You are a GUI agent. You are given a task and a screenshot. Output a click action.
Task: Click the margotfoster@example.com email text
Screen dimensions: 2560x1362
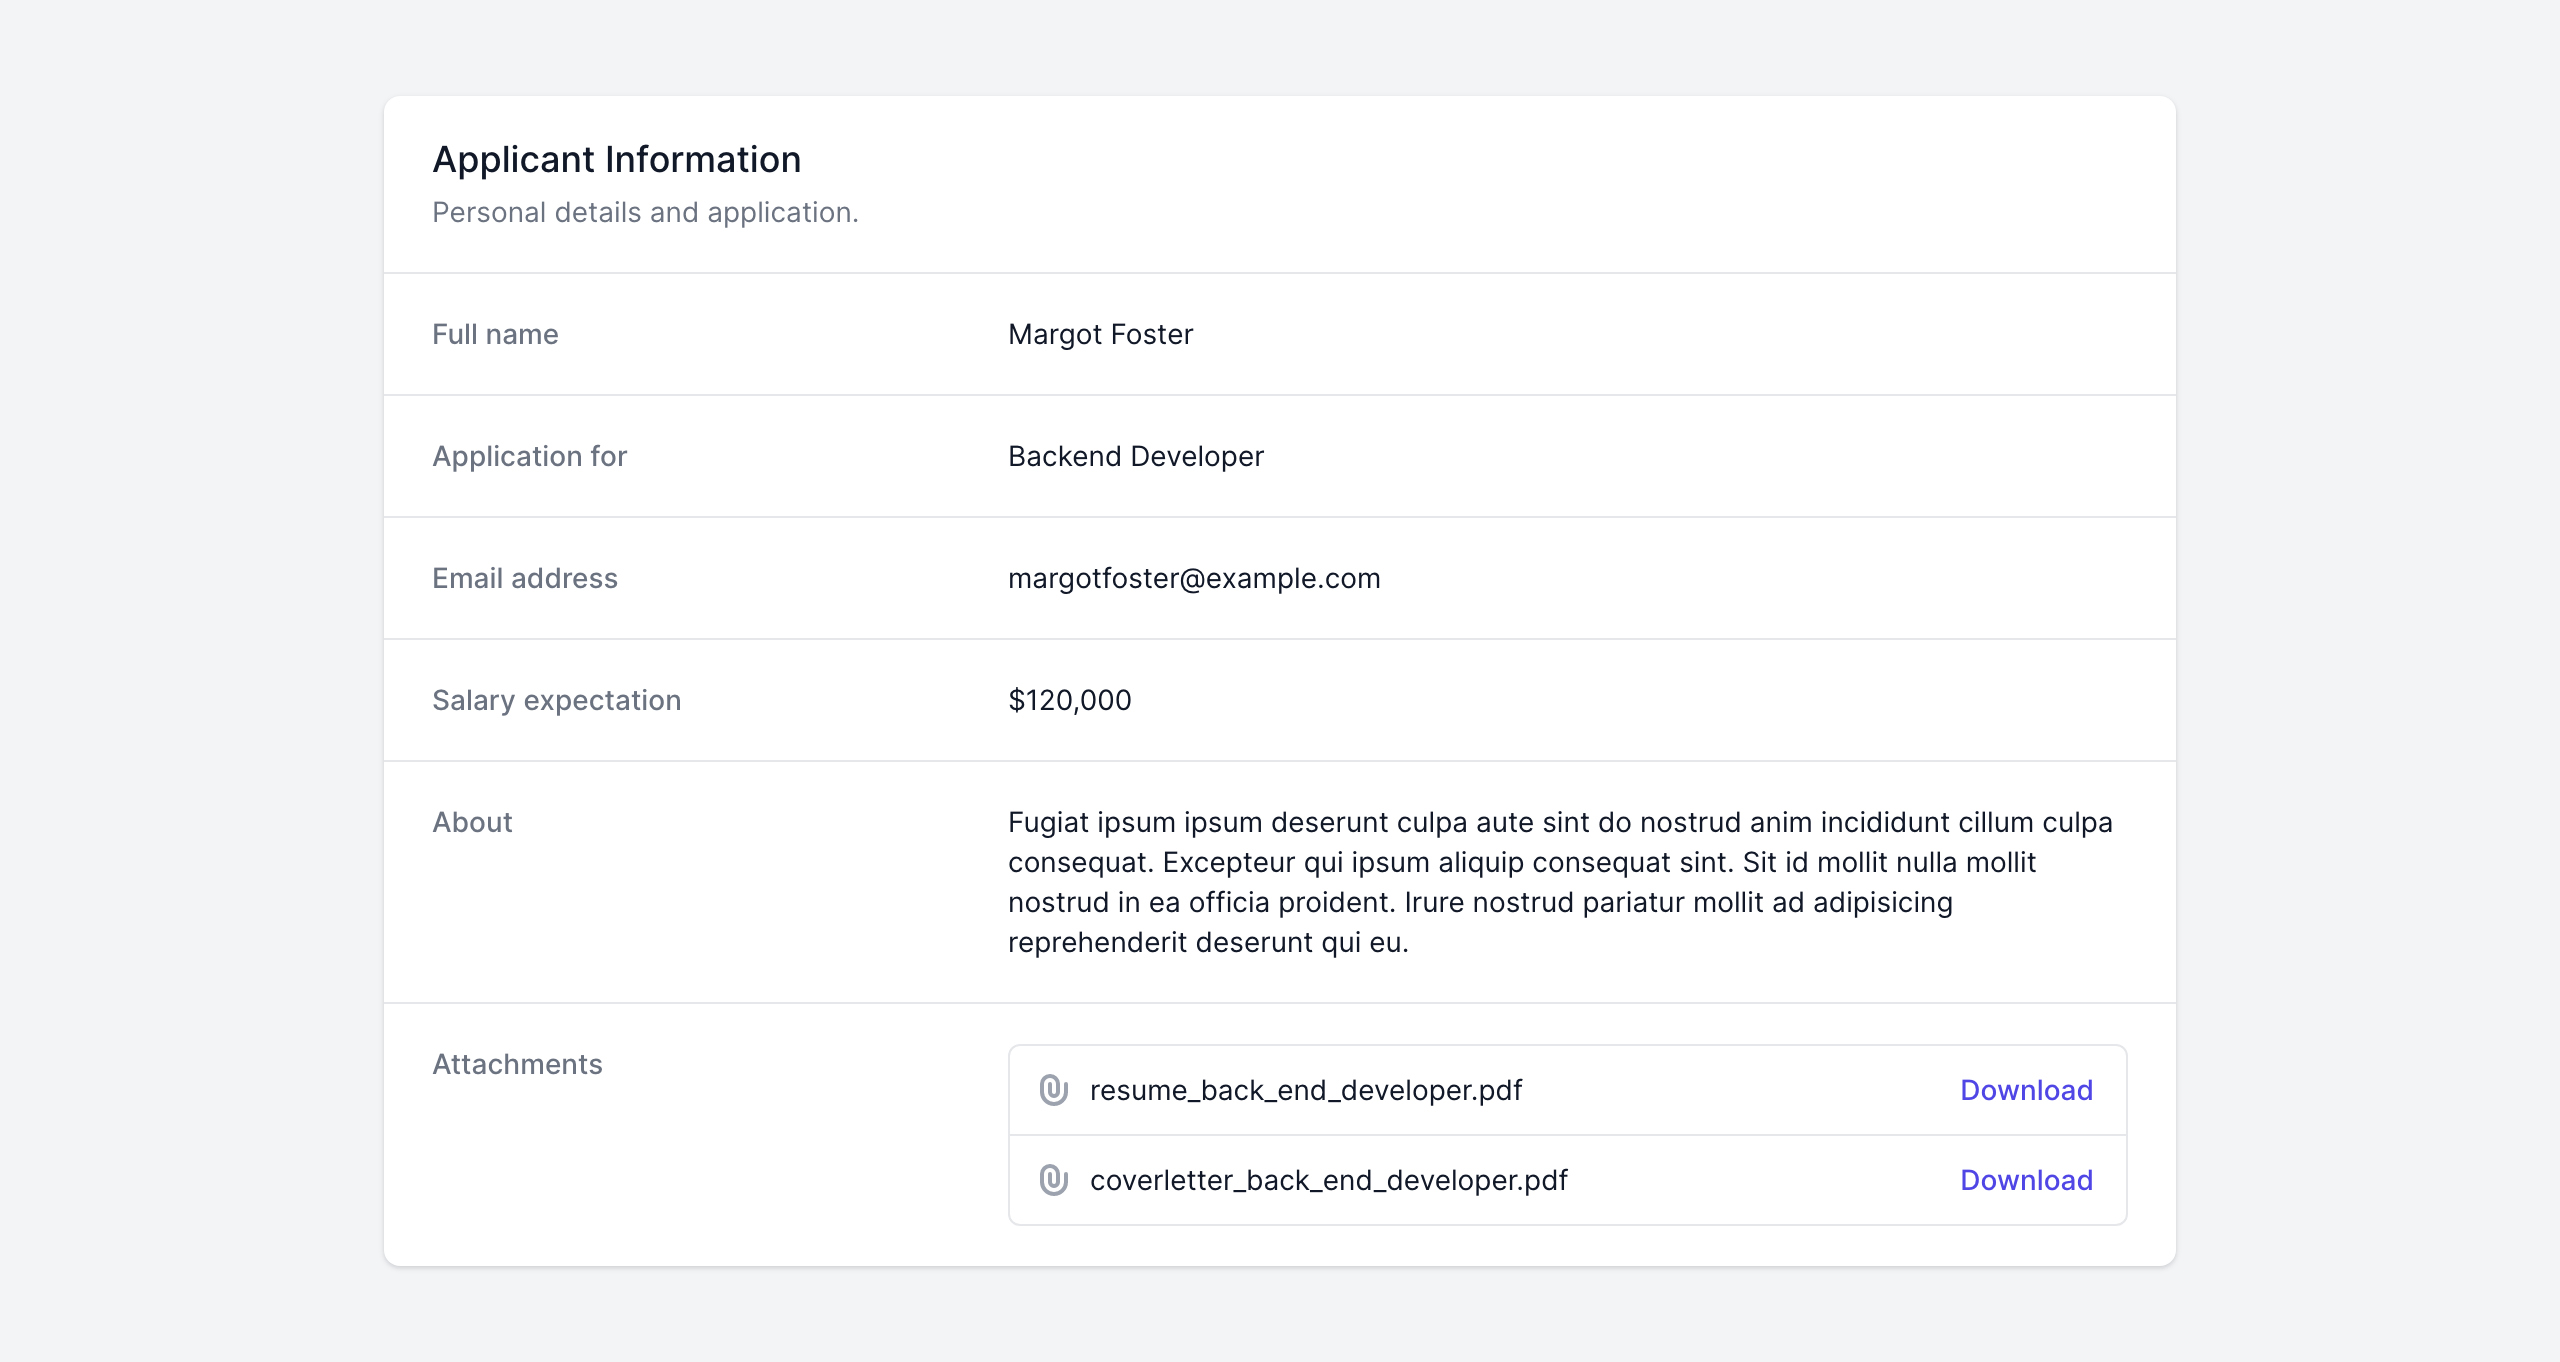(x=1193, y=578)
